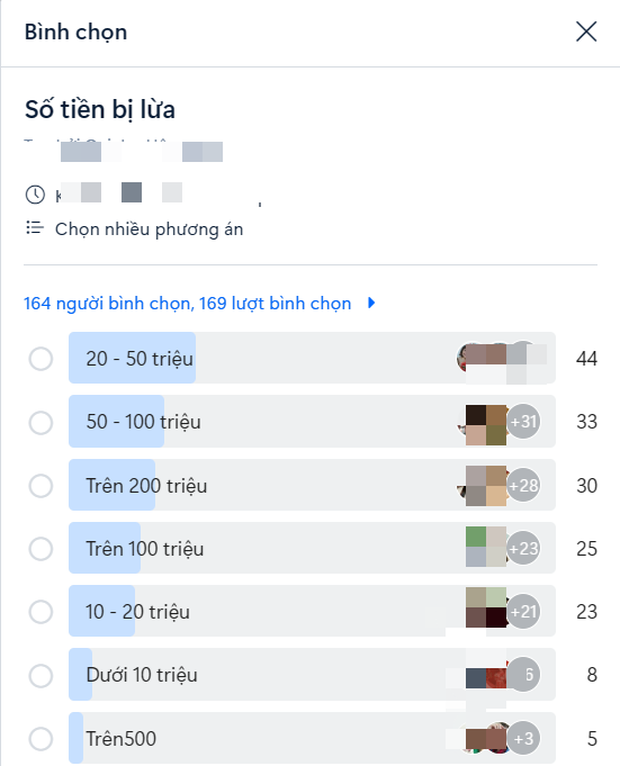
Task: Show the +23 voters badge list
Action: pos(523,548)
